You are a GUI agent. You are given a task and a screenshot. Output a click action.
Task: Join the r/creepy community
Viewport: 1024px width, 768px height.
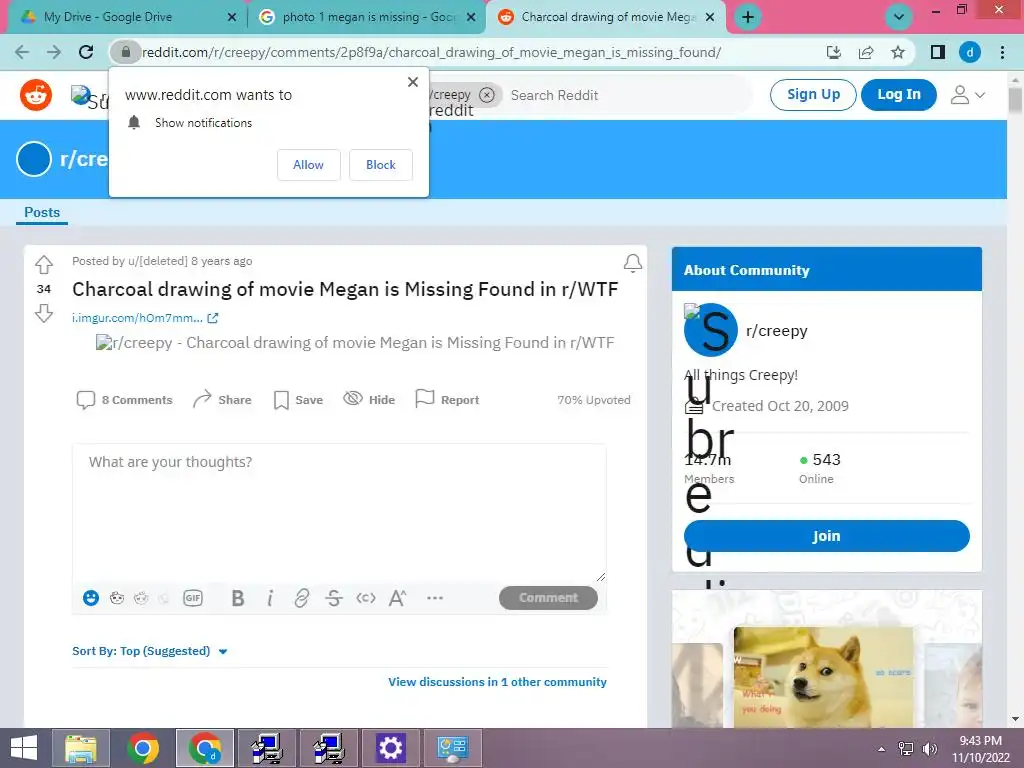pos(826,536)
